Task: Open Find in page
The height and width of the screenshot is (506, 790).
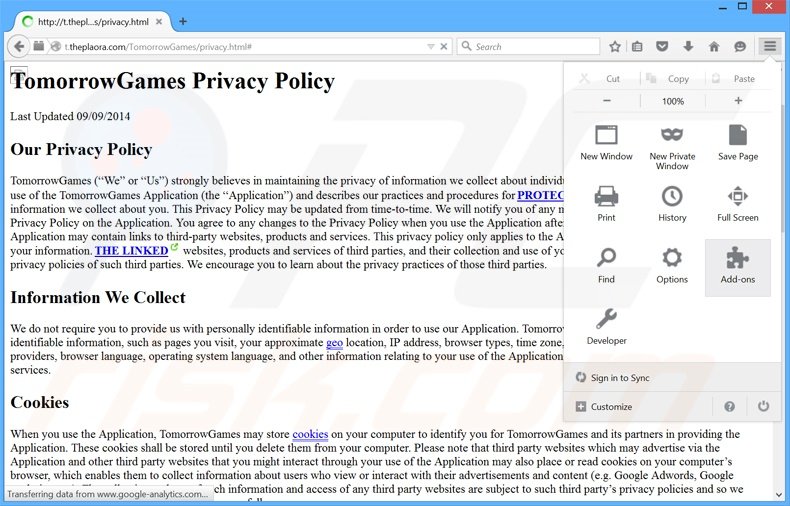Action: [606, 266]
